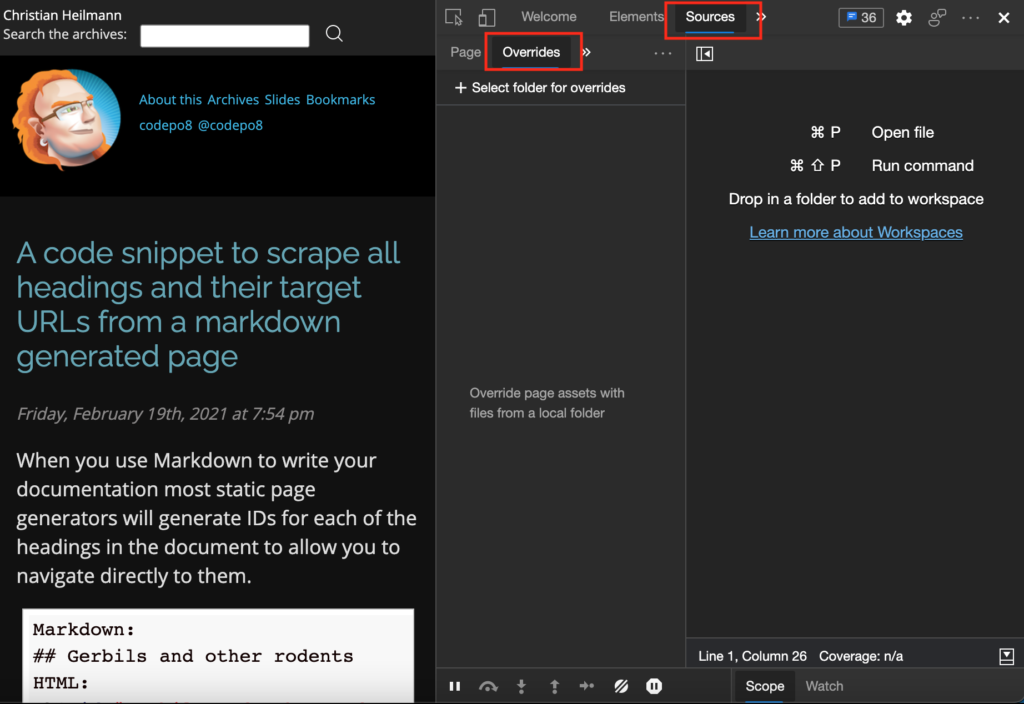The image size is (1024, 704).
Task: Toggle deactivate breakpoints icon
Action: (621, 686)
